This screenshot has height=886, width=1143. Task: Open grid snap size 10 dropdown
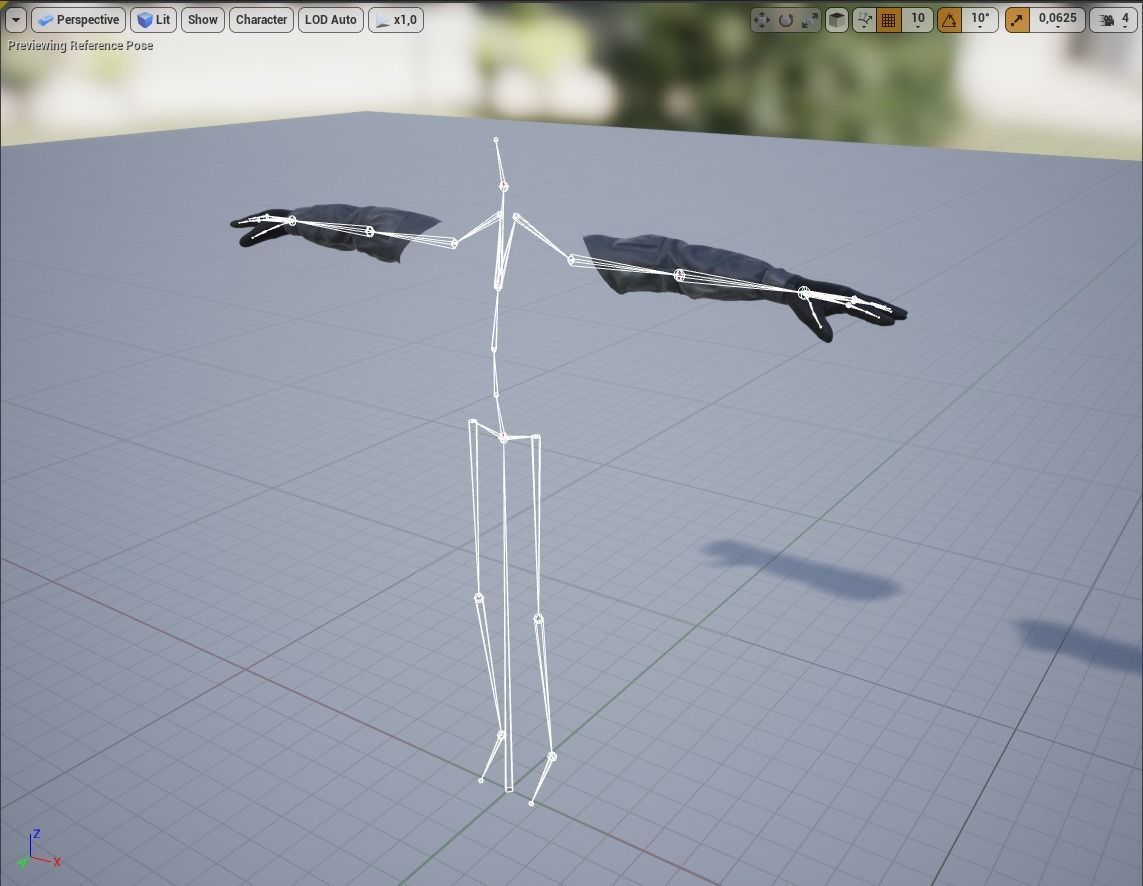click(918, 20)
